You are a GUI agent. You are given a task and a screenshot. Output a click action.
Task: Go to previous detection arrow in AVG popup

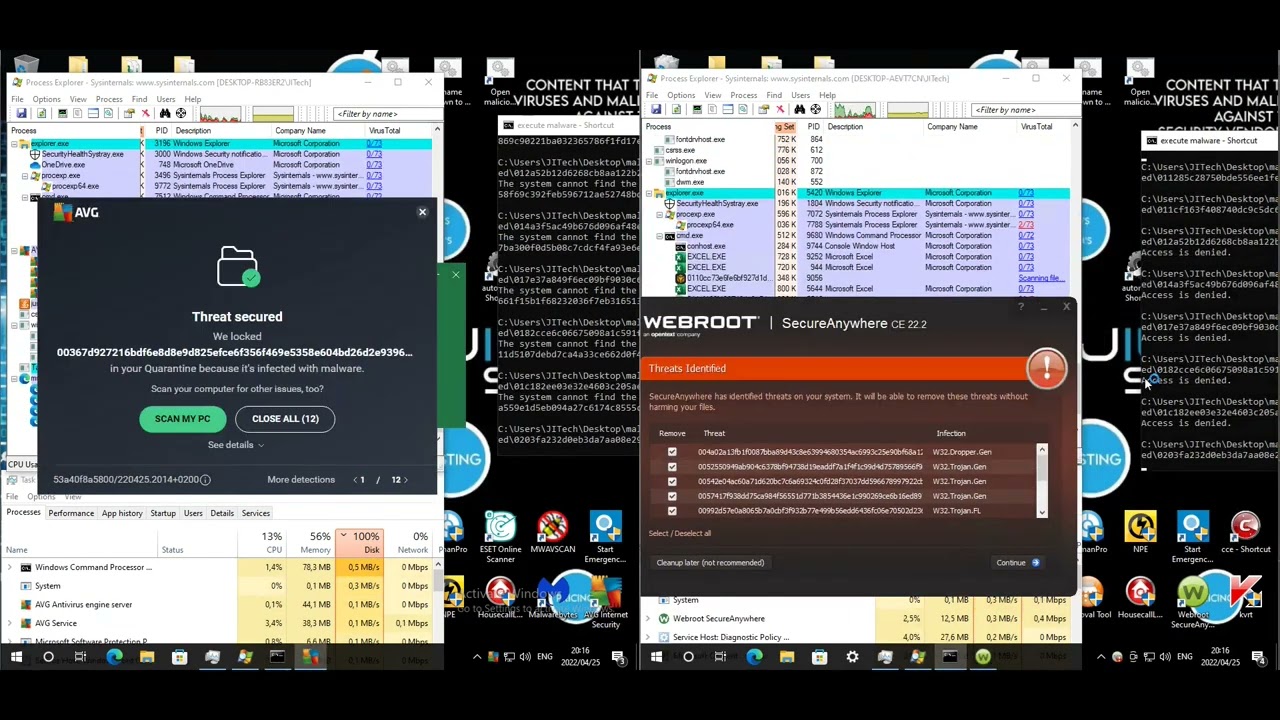point(355,480)
